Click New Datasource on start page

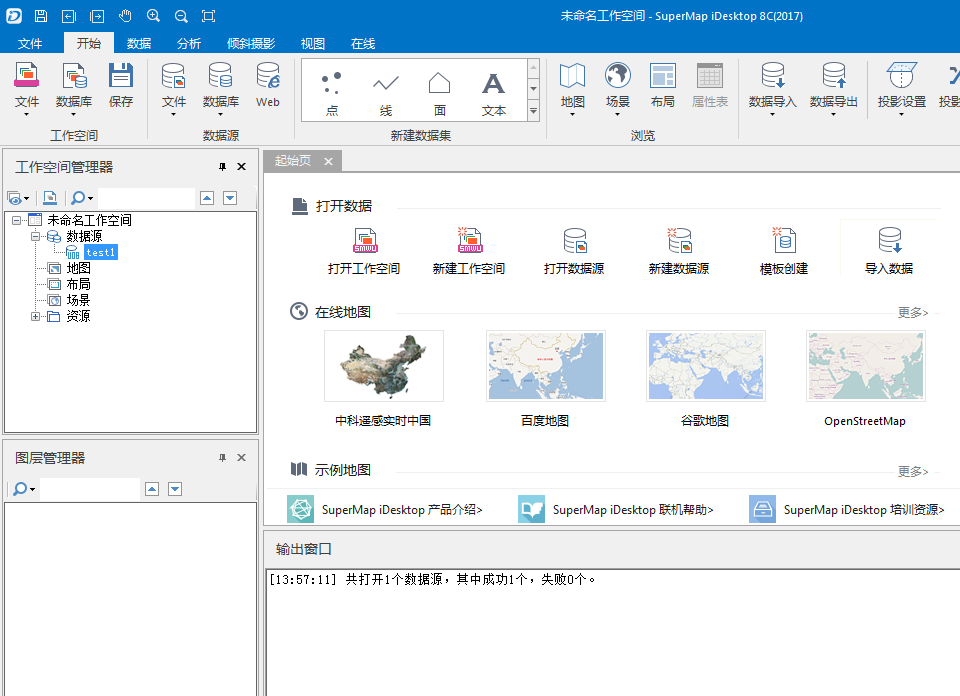tap(679, 251)
